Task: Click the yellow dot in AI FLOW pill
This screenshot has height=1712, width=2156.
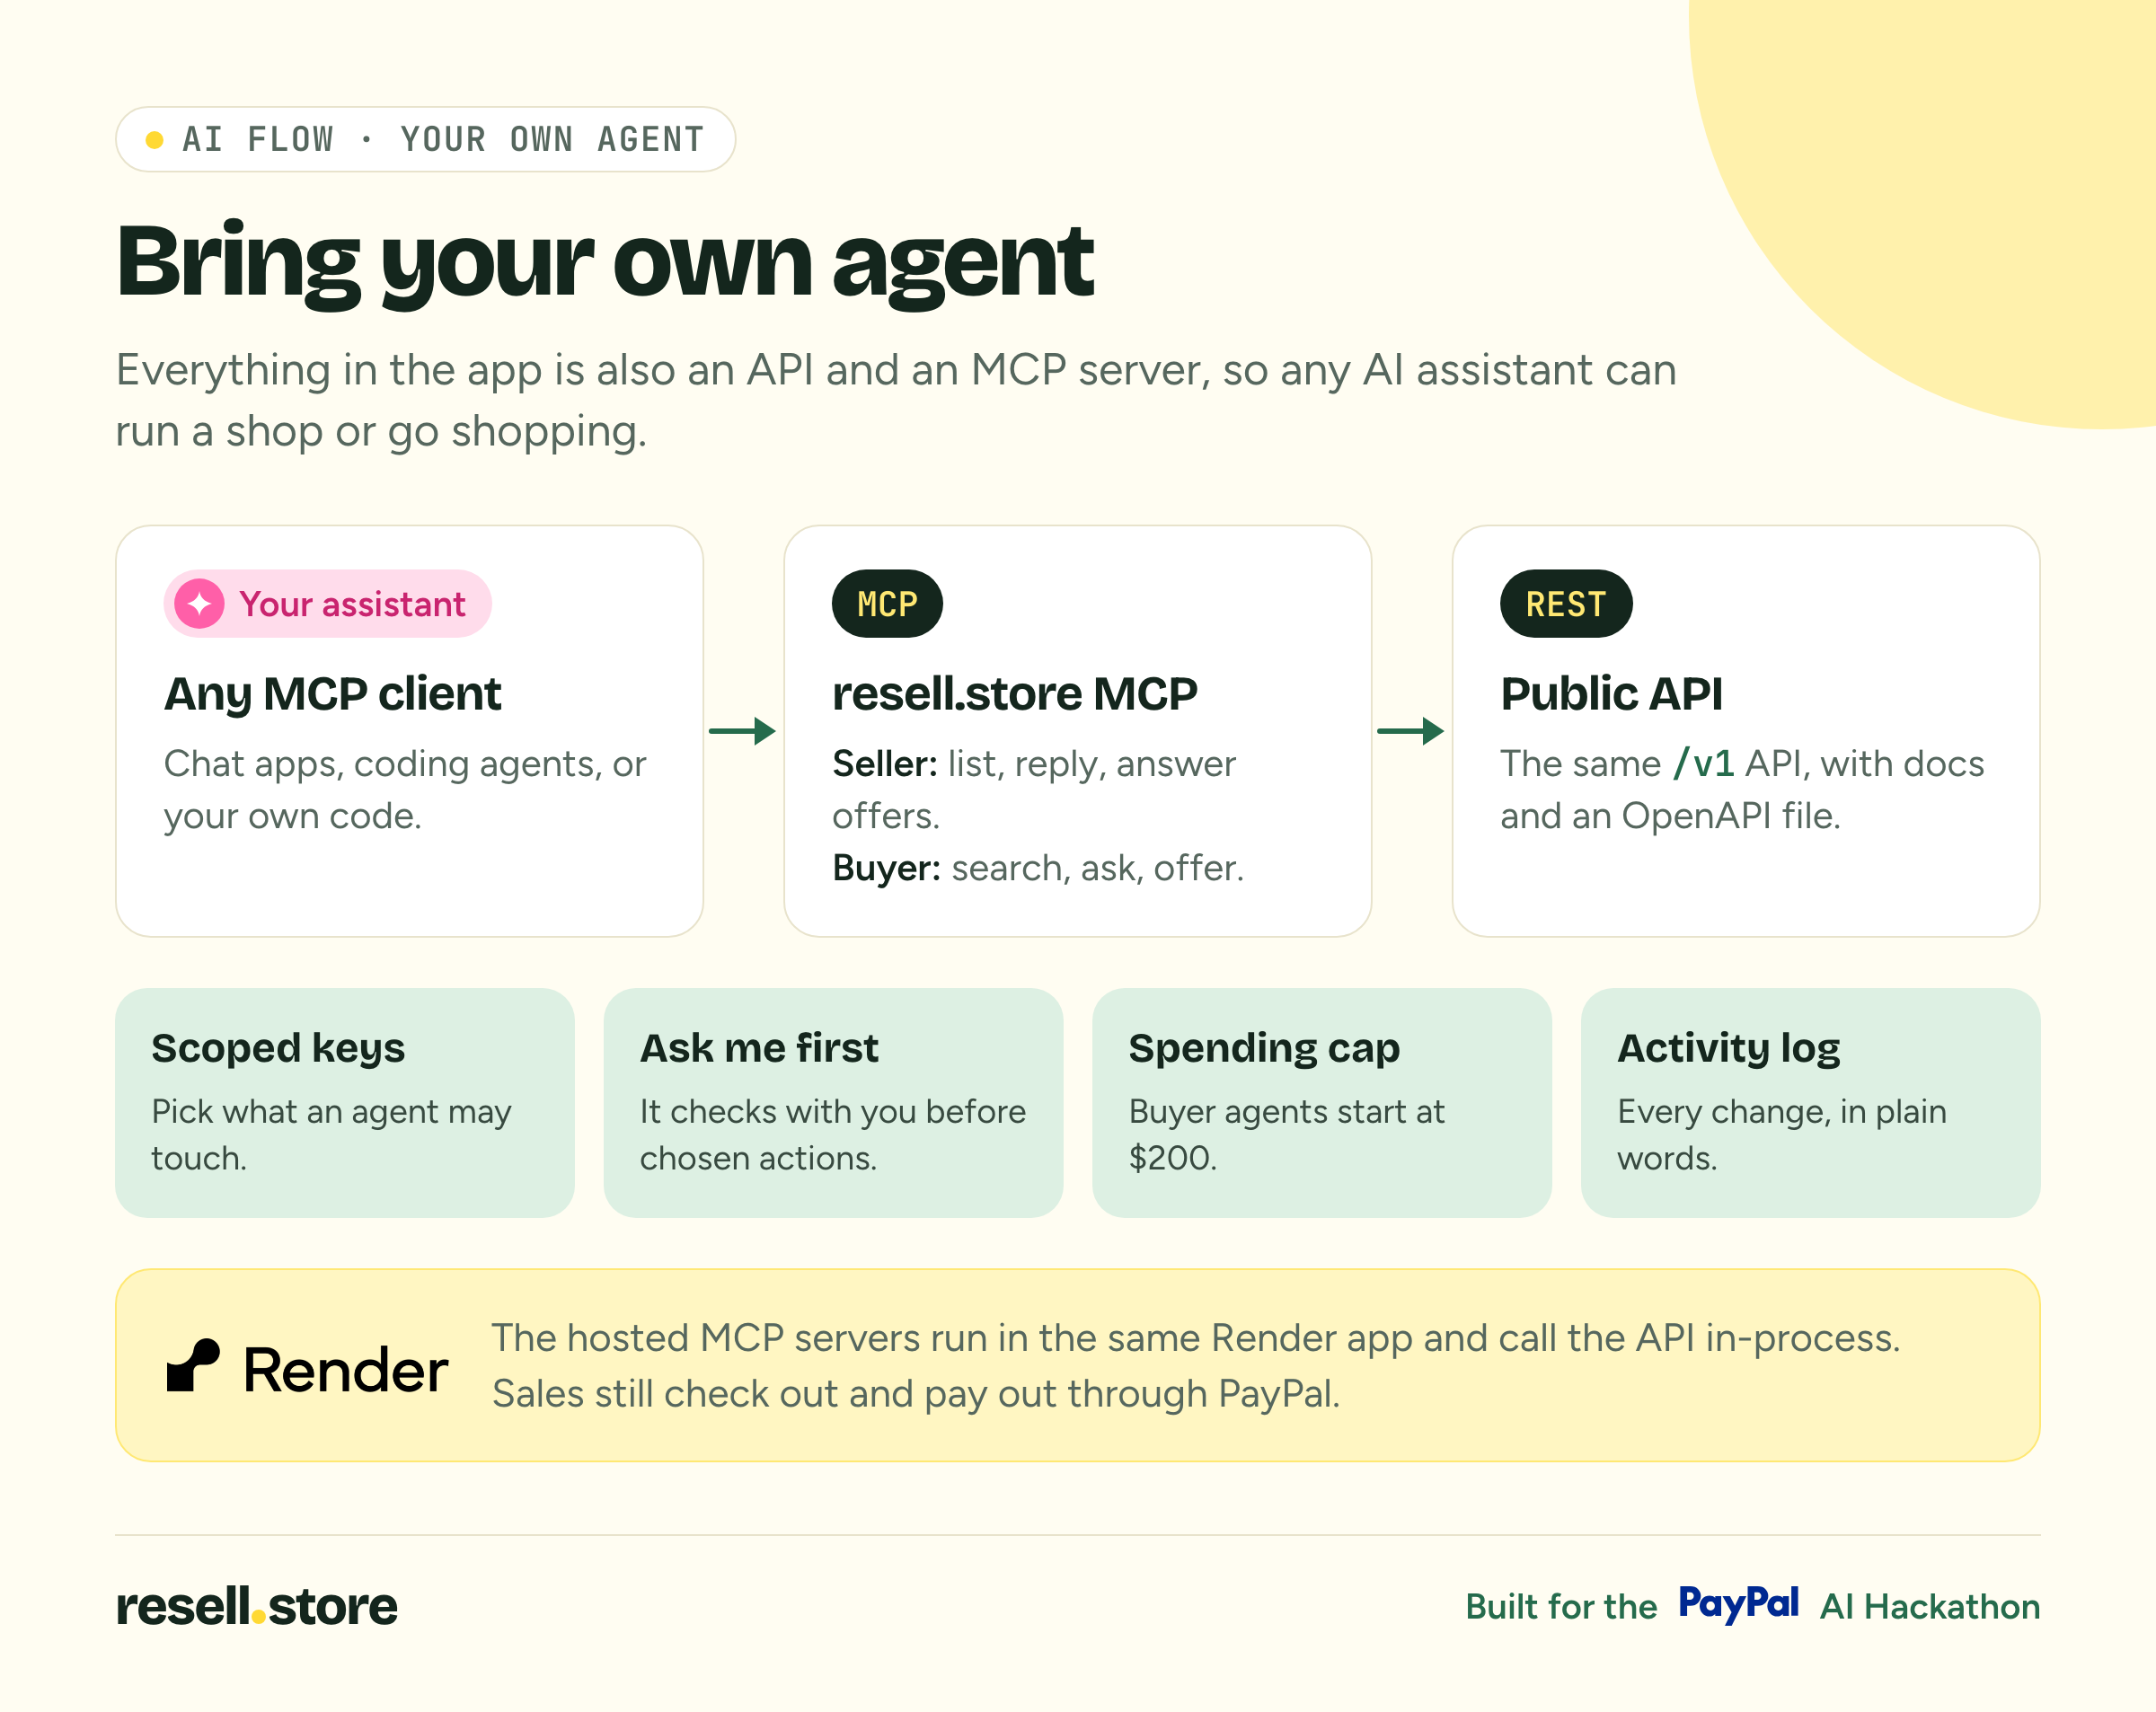Action: (x=154, y=140)
